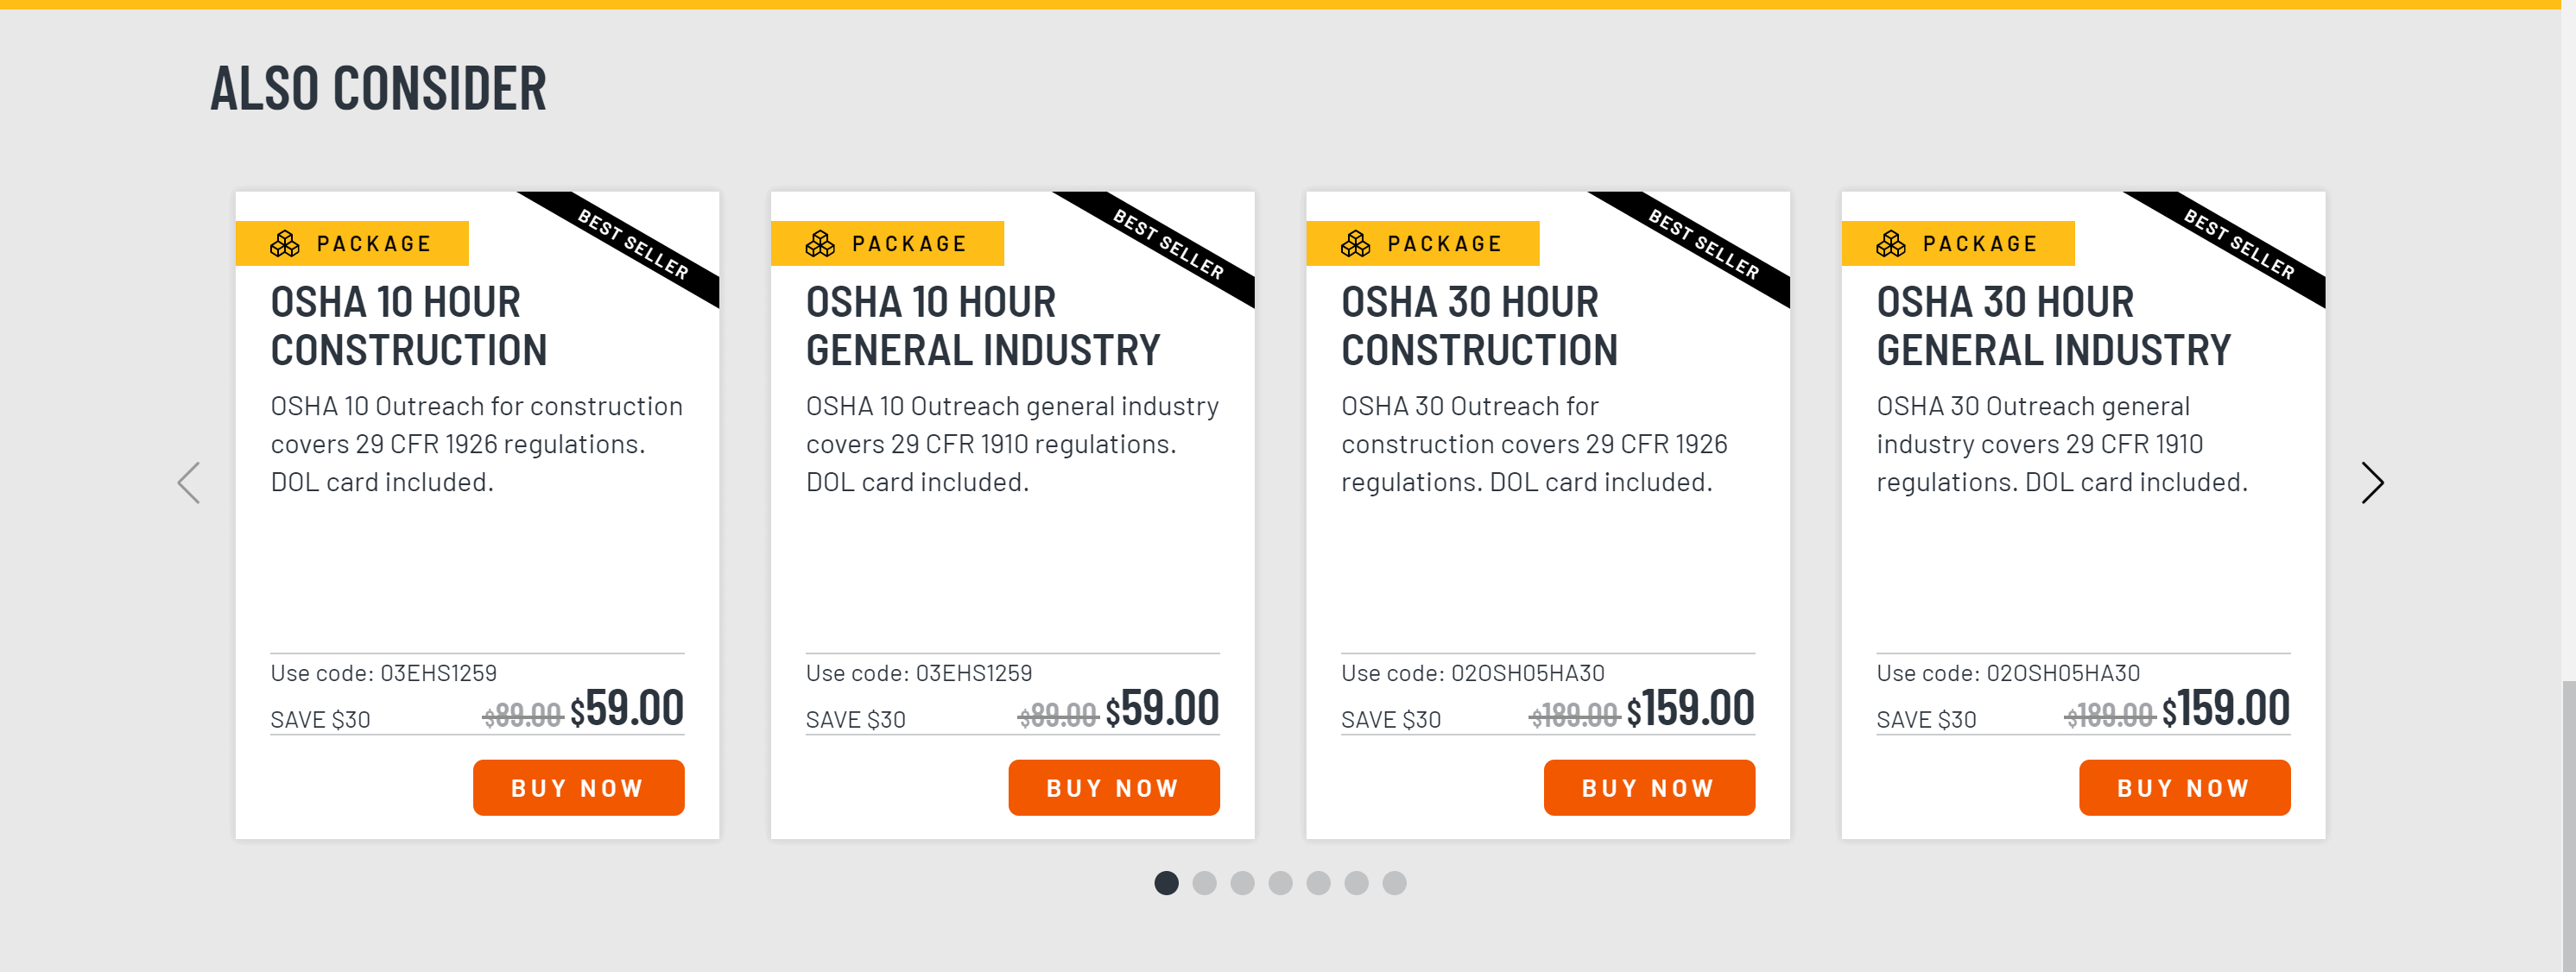Buy the OSHA 30 Hour Construction package
2576x972 pixels.
click(x=1649, y=788)
